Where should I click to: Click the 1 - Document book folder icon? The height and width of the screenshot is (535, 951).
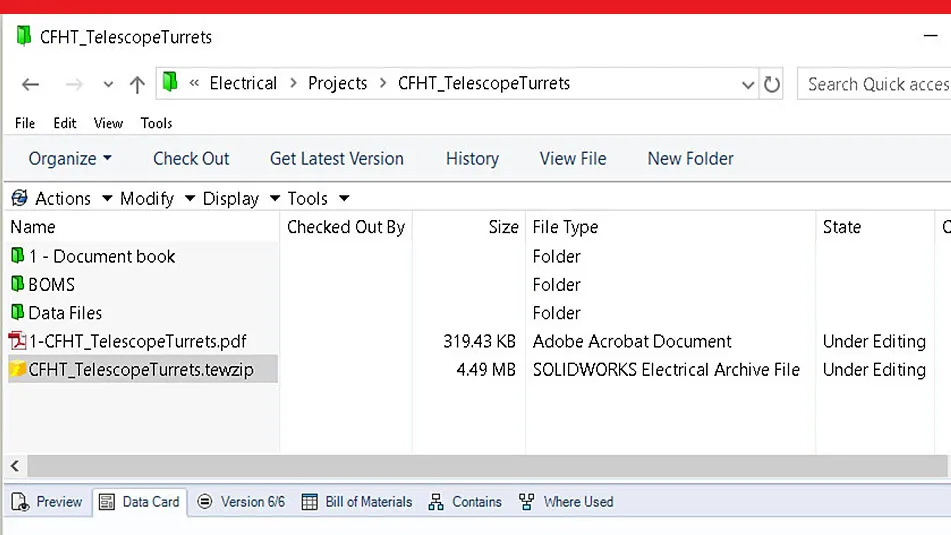(18, 255)
